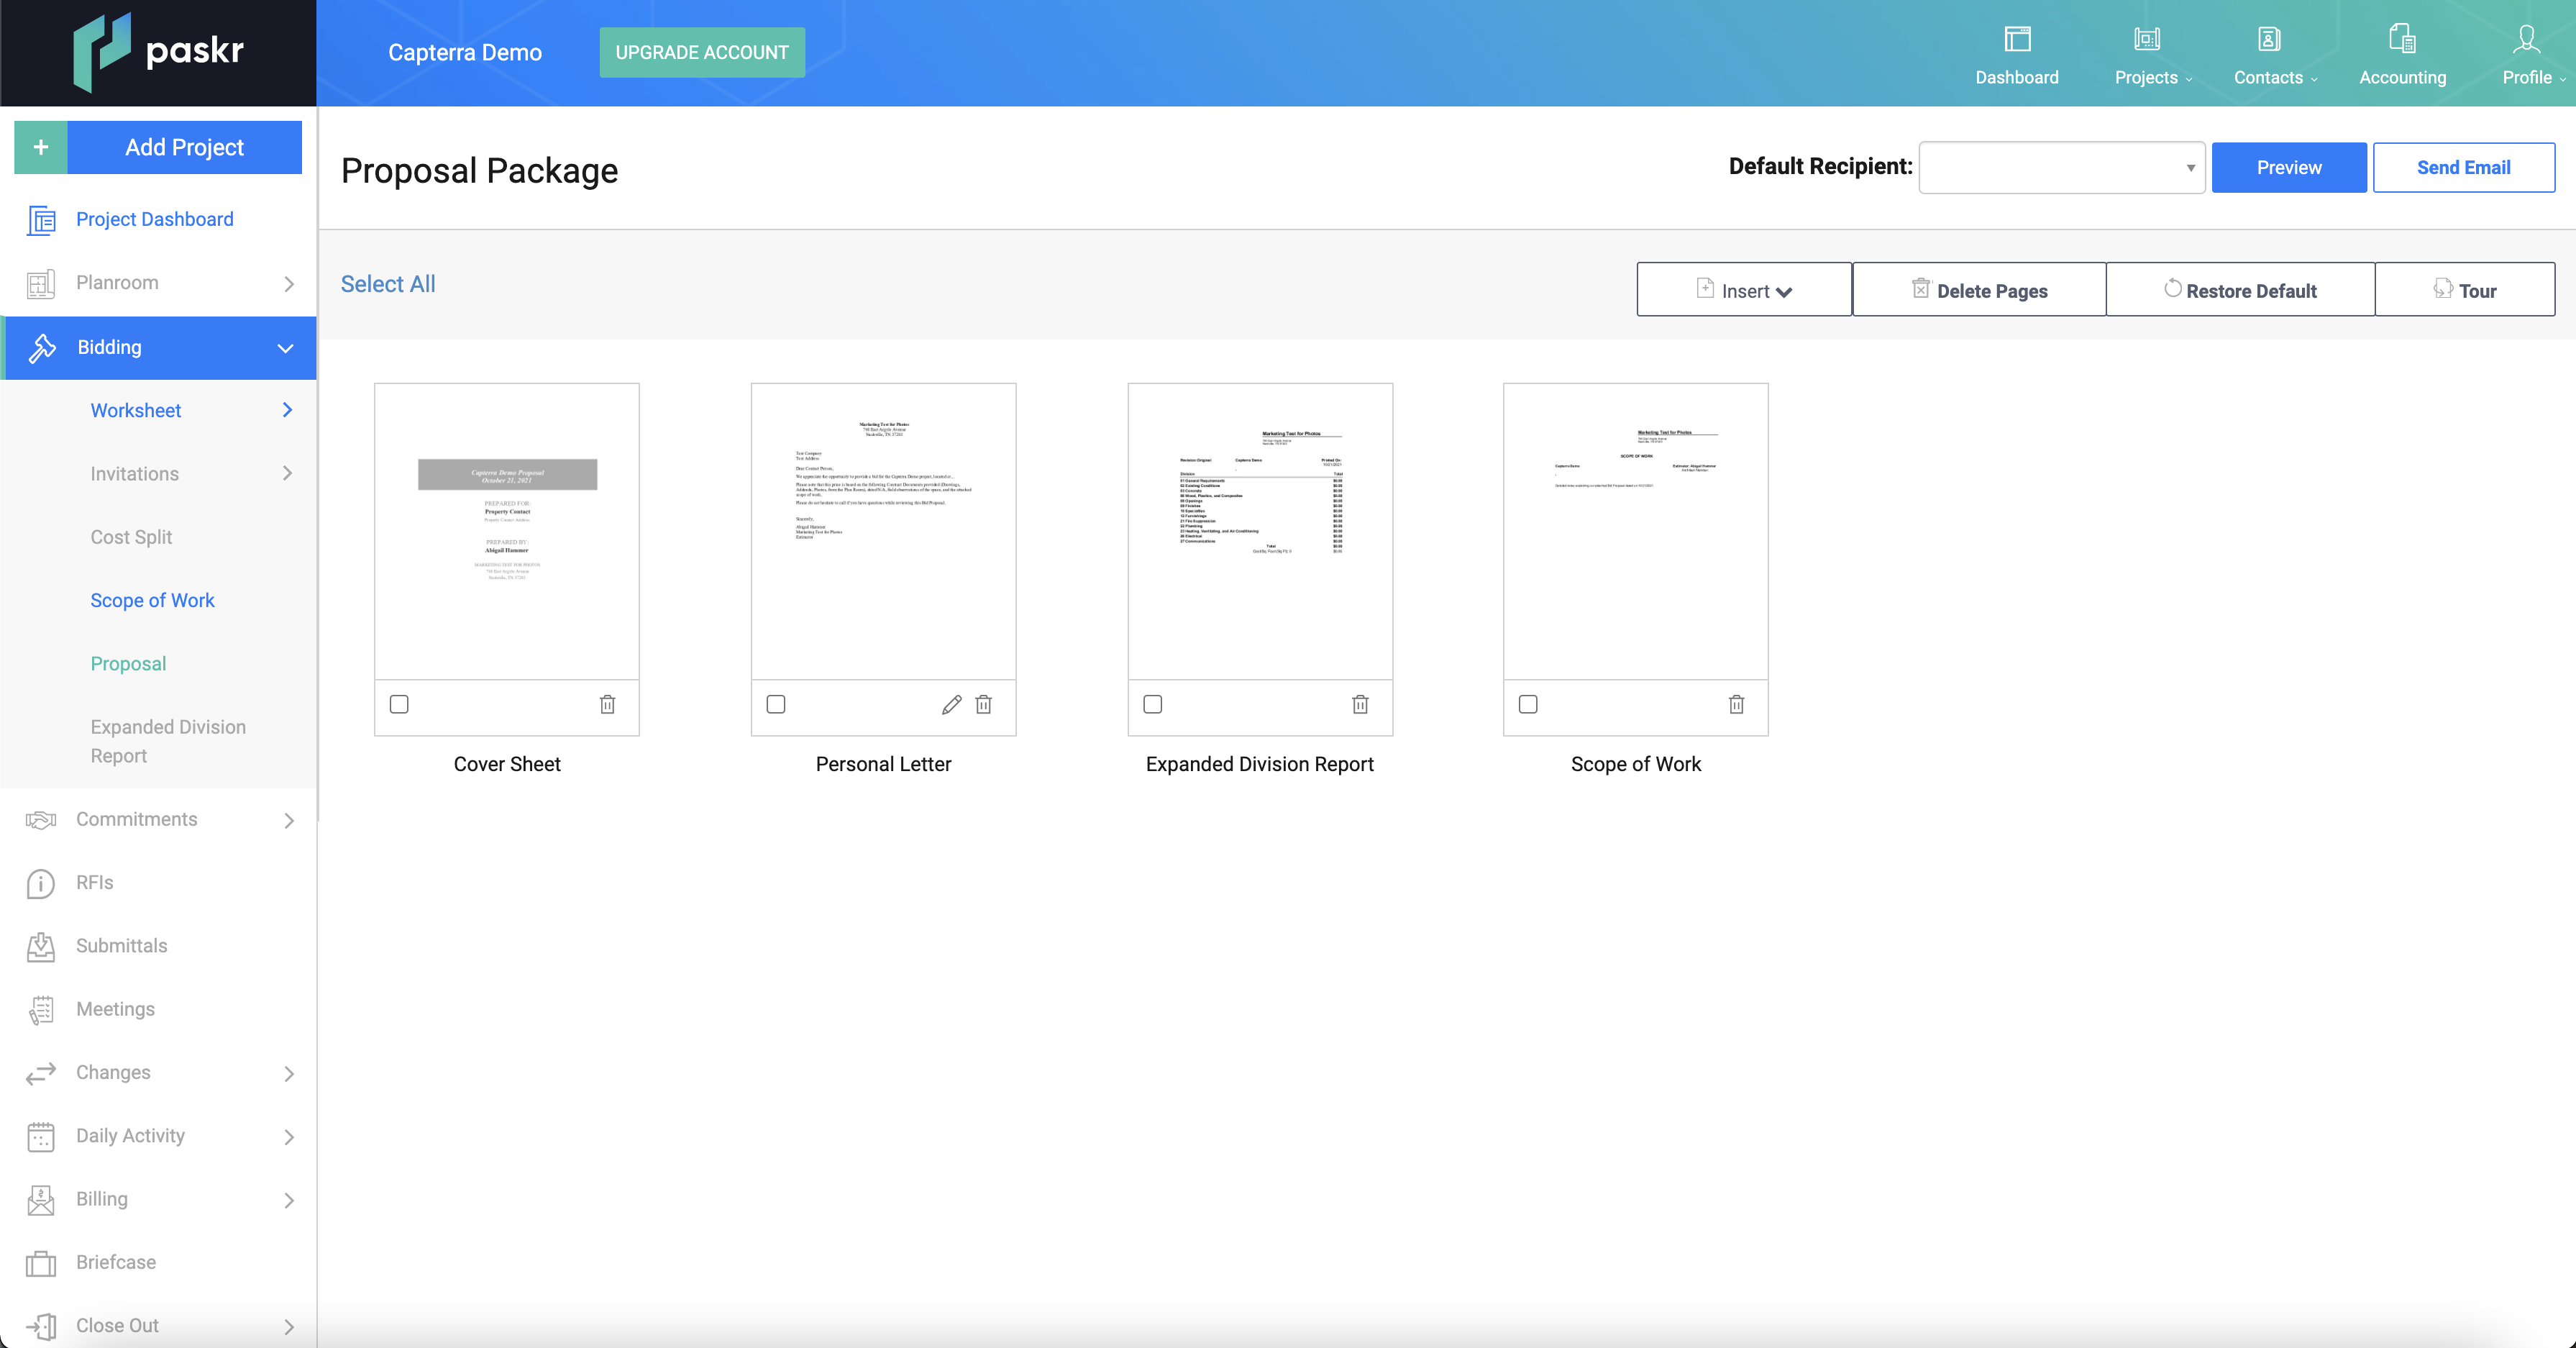Select the Scope of Work page checkbox
2576x1348 pixels.
click(1528, 705)
